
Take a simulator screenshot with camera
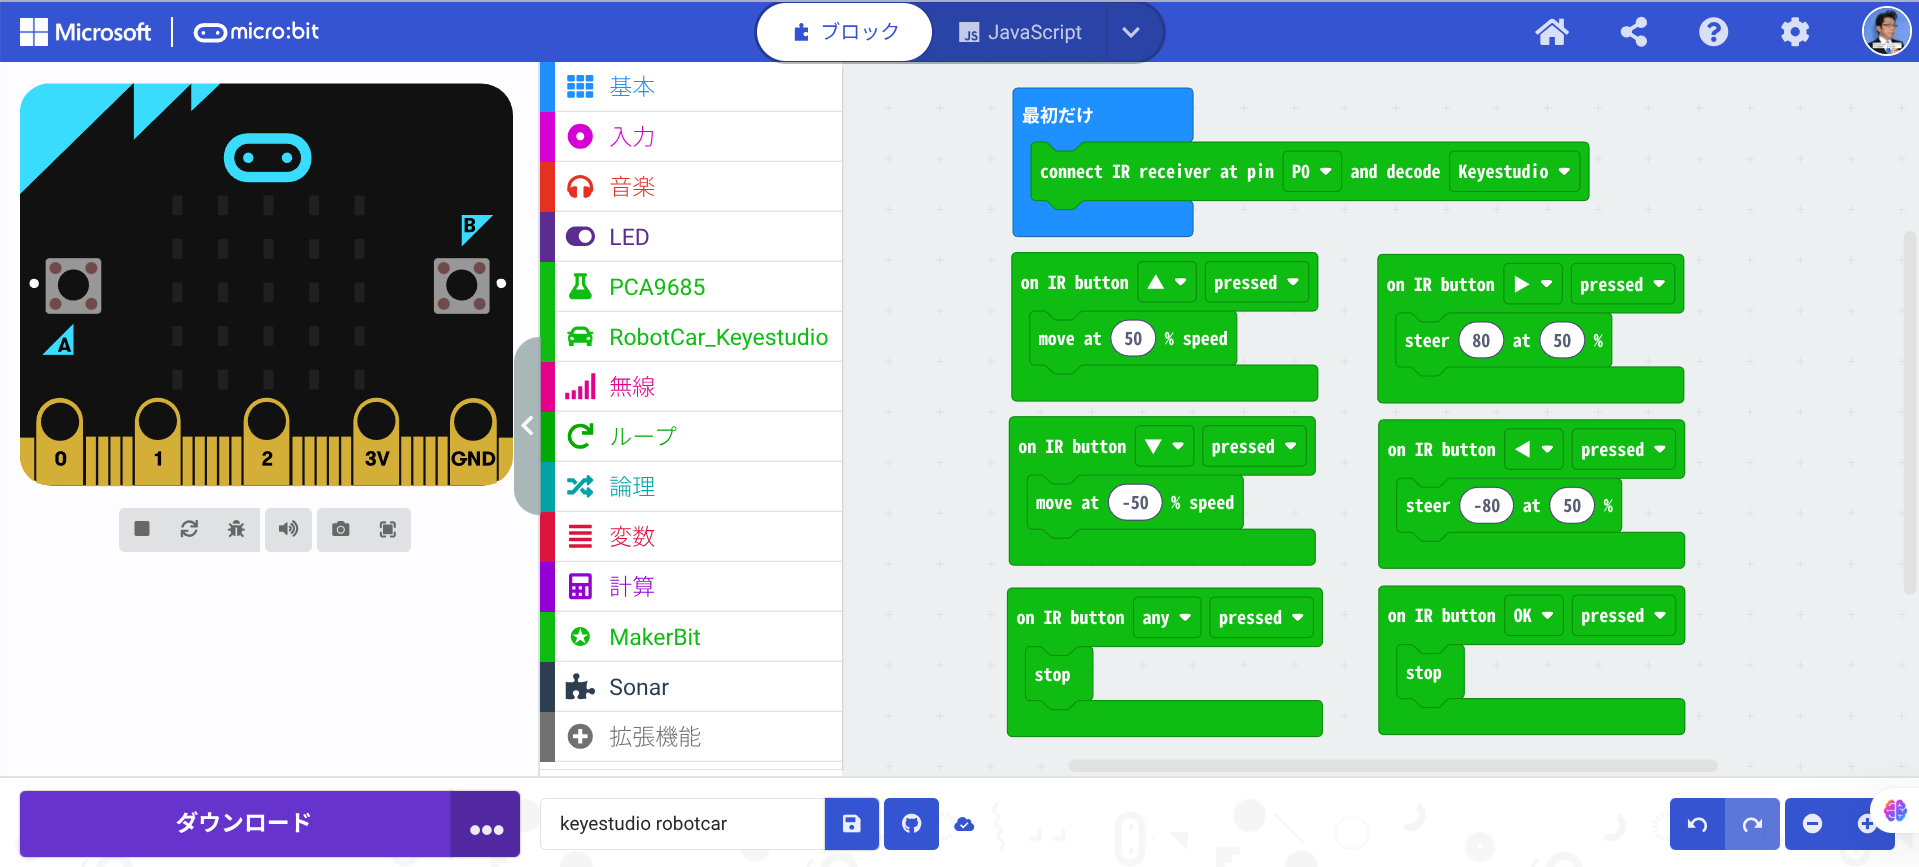341,529
